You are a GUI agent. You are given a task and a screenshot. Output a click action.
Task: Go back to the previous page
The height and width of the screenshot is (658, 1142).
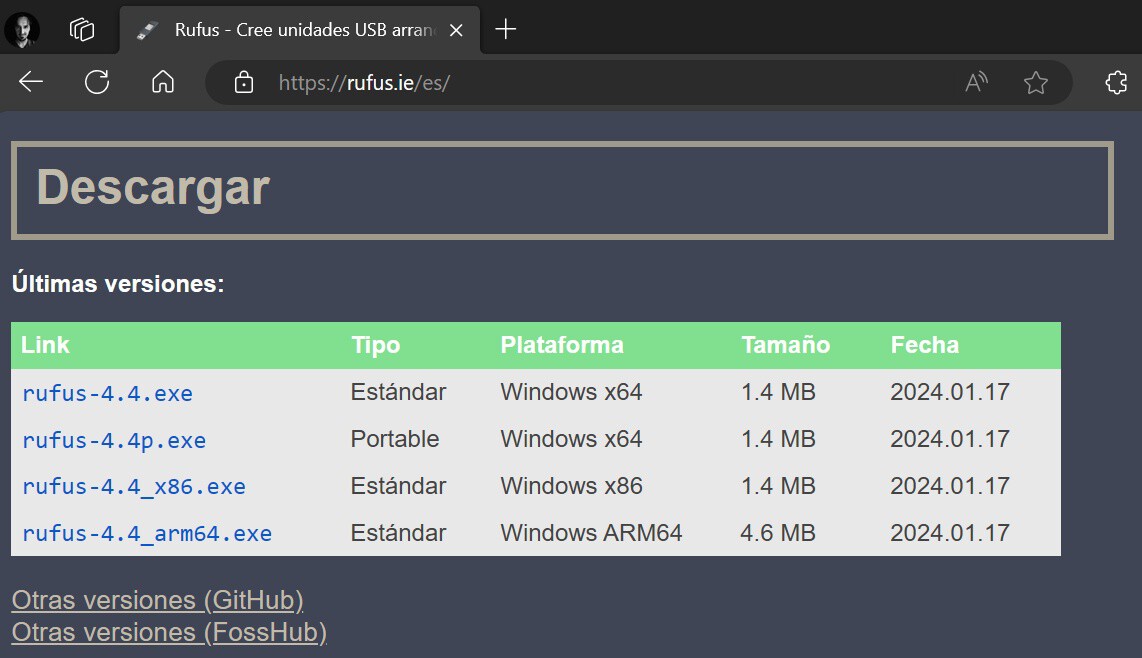pos(31,82)
